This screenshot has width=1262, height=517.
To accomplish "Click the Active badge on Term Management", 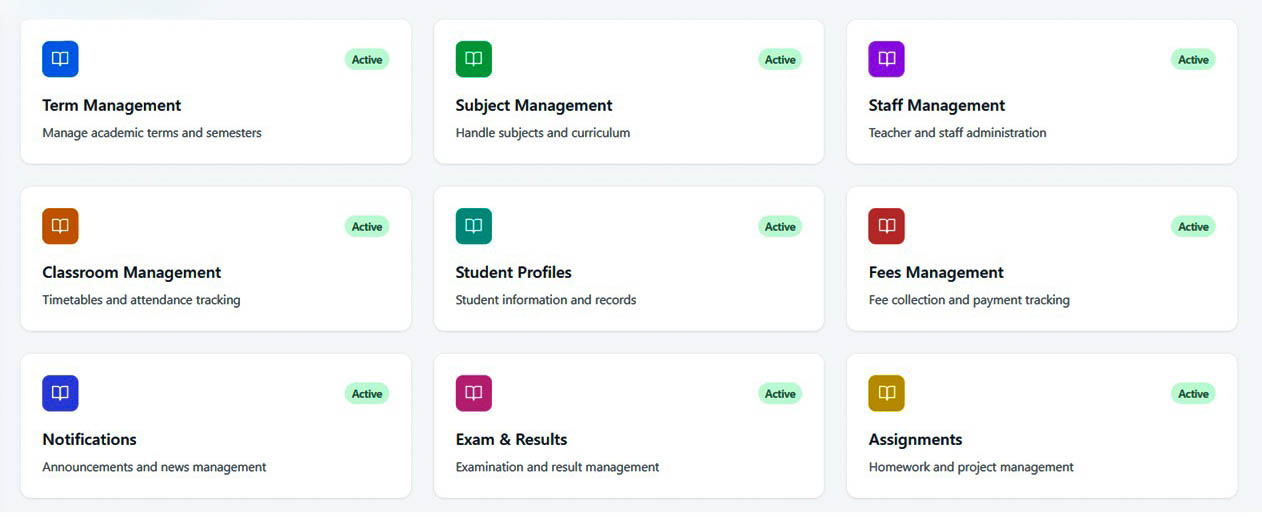I will (x=367, y=60).
